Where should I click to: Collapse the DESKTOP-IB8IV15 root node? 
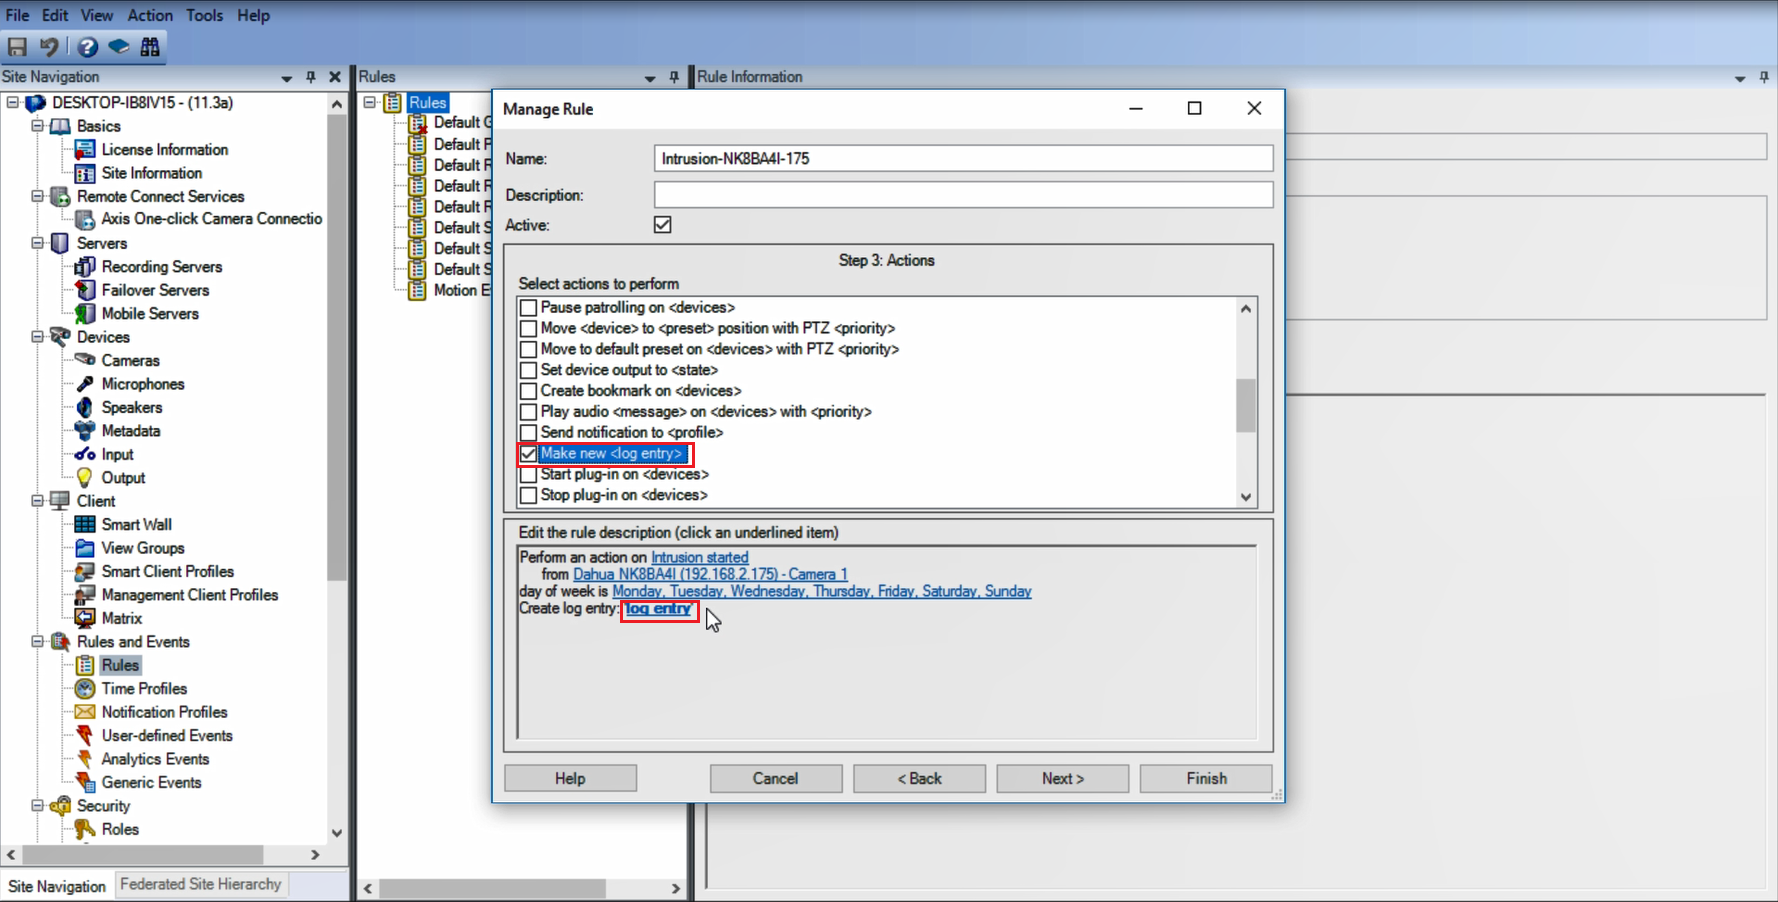[13, 102]
